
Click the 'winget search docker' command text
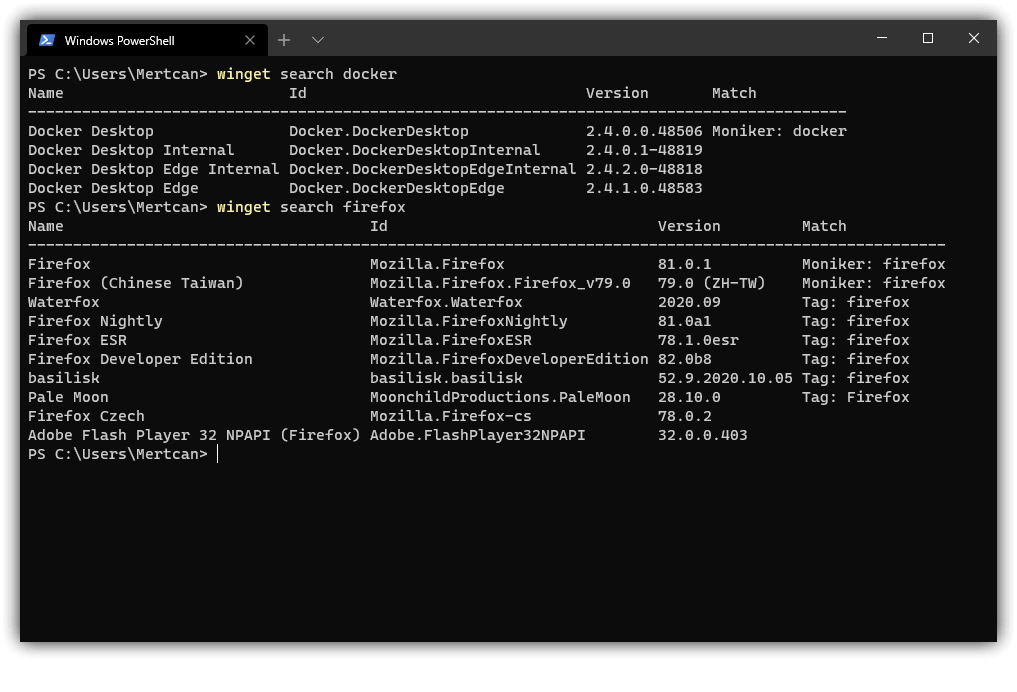(x=306, y=74)
